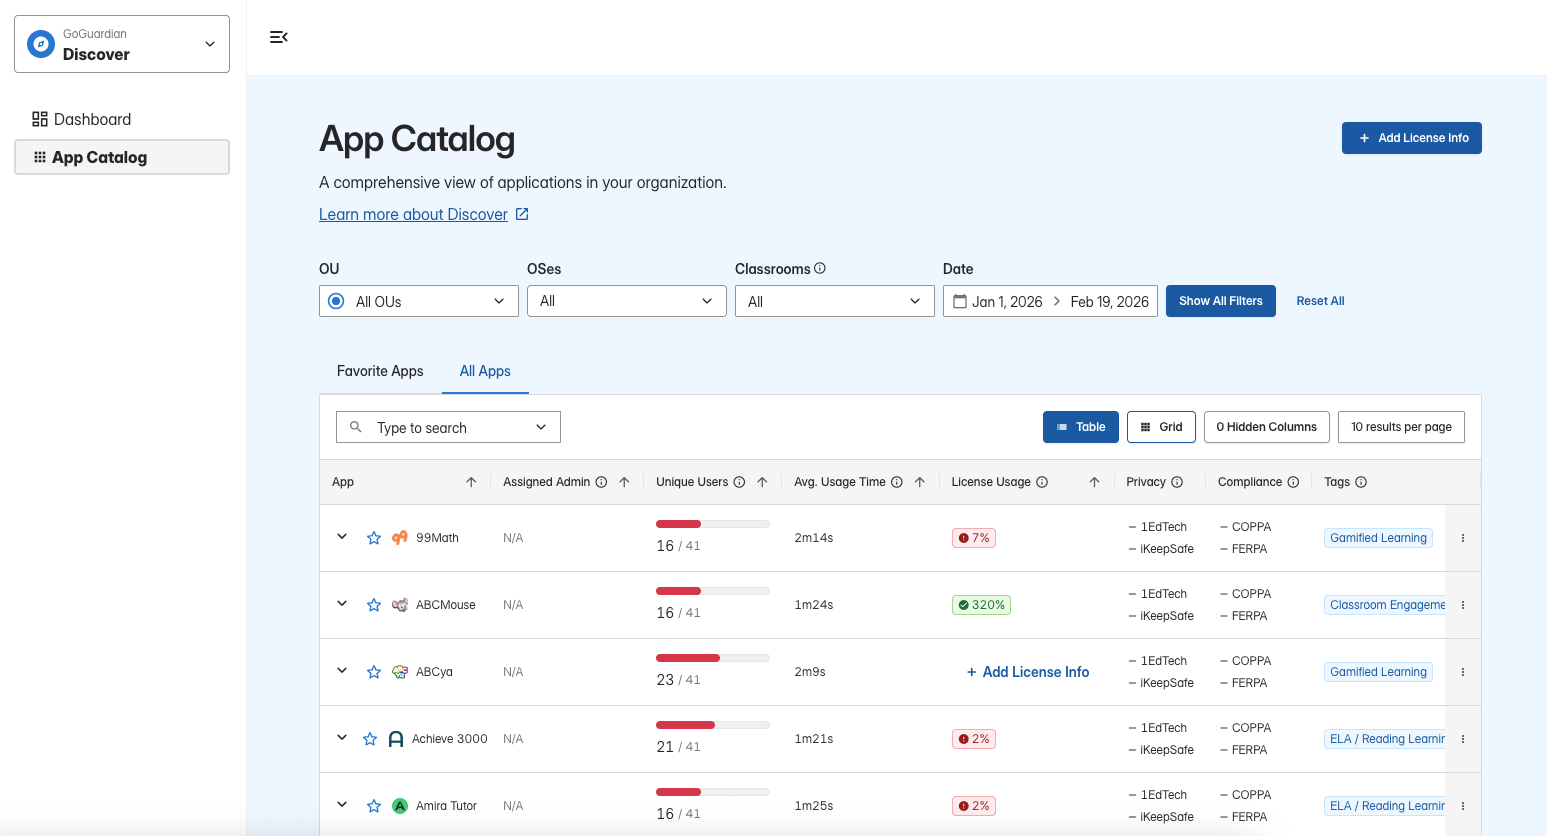This screenshot has height=836, width=1547.
Task: Click the Achieve 3000 app icon
Action: [396, 739]
